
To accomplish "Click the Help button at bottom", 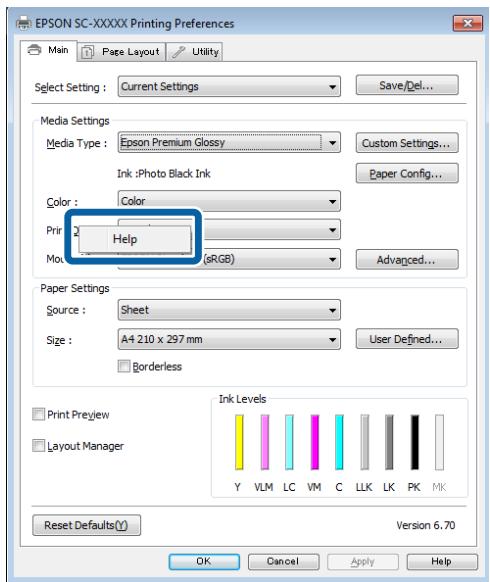I will [442, 562].
